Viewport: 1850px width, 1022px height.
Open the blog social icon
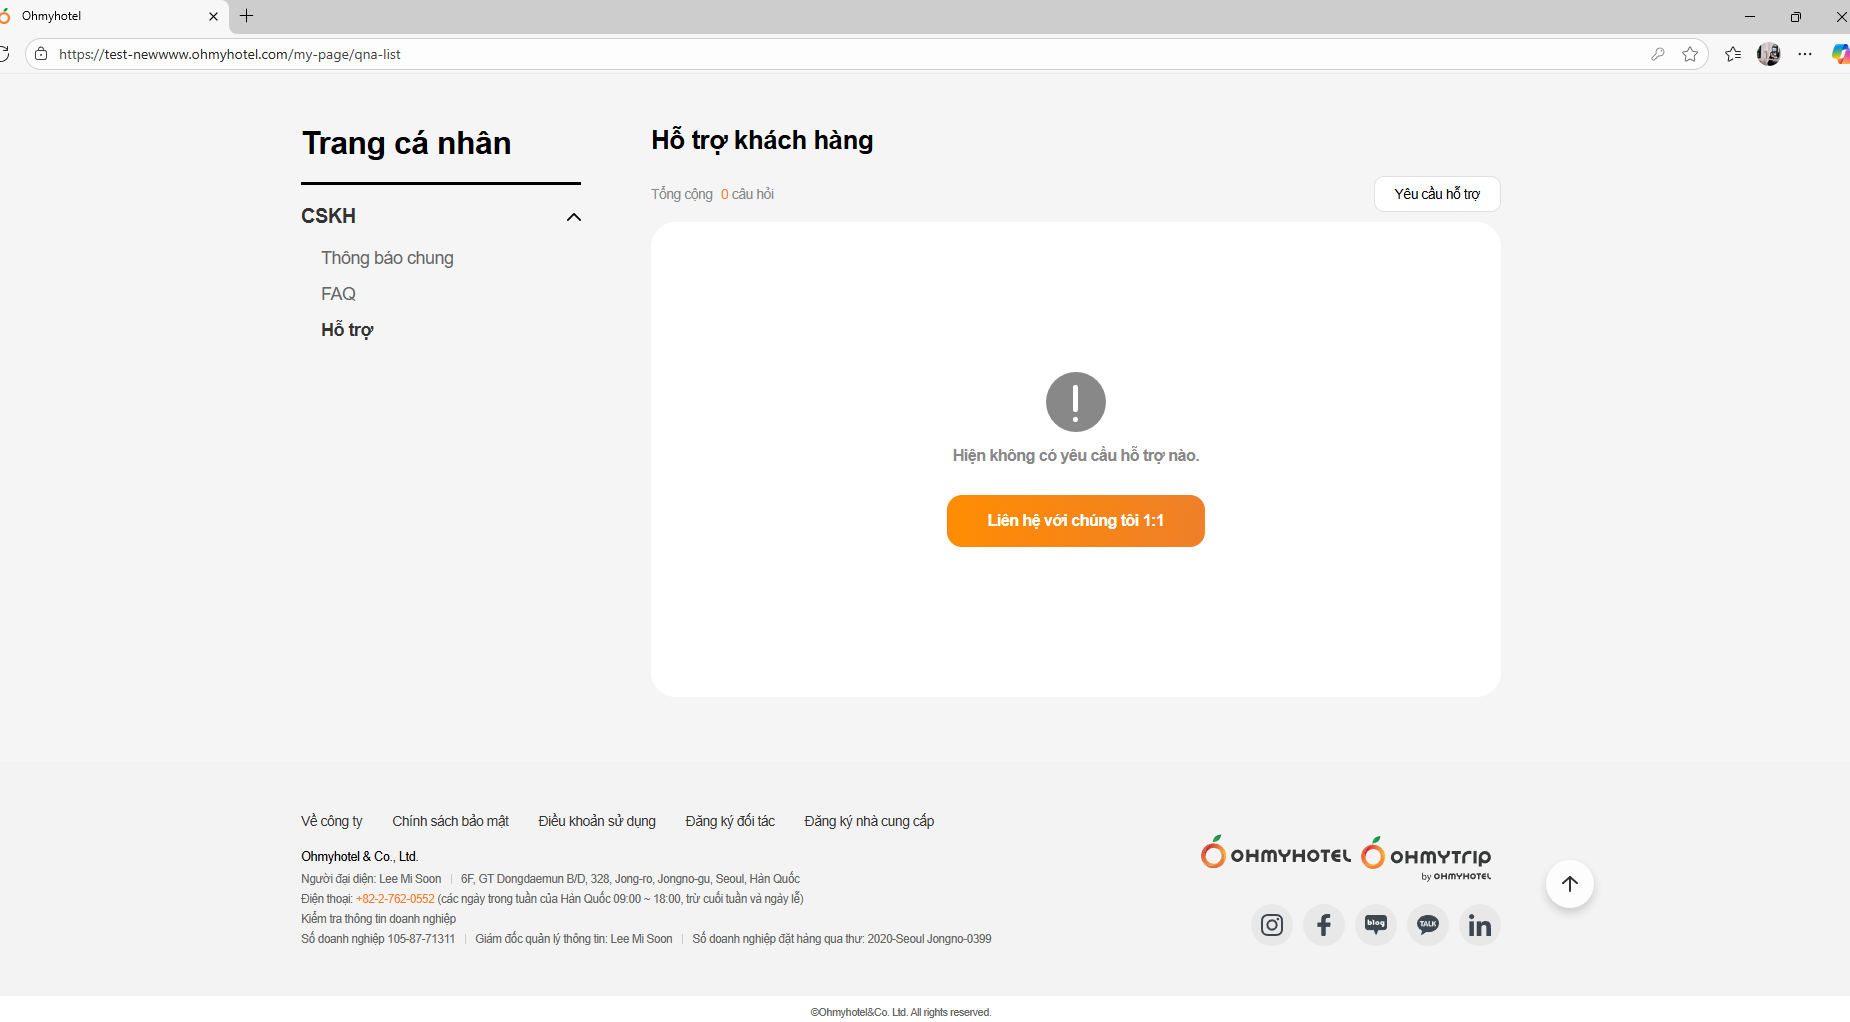1376,925
